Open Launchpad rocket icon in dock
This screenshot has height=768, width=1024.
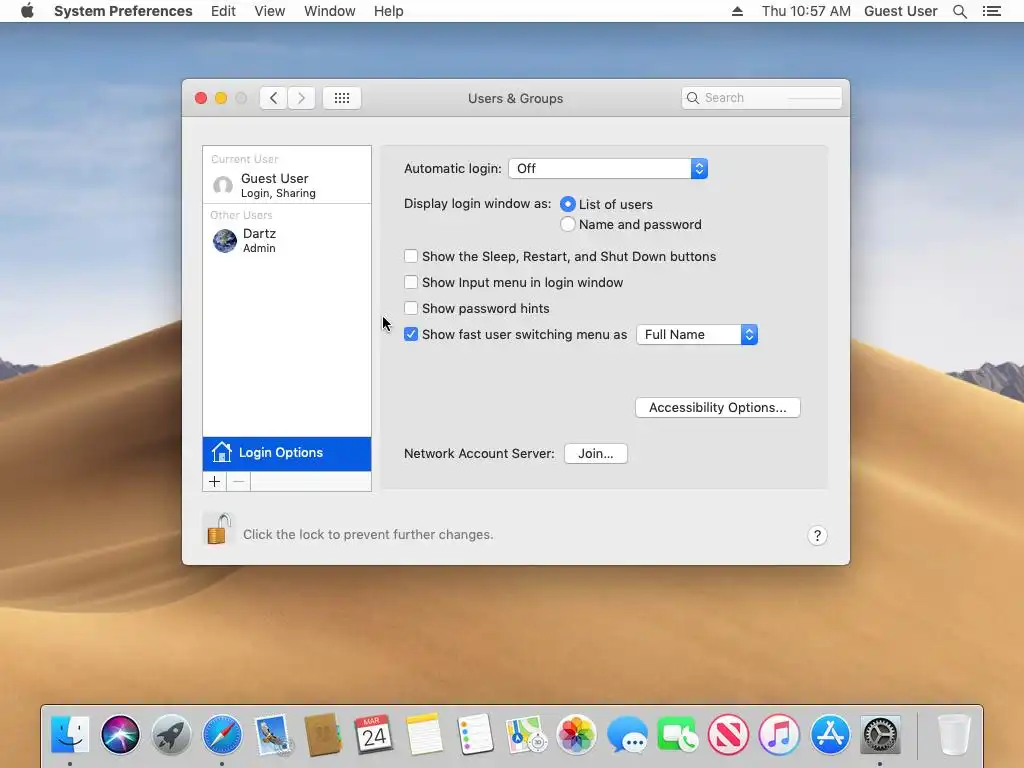171,734
